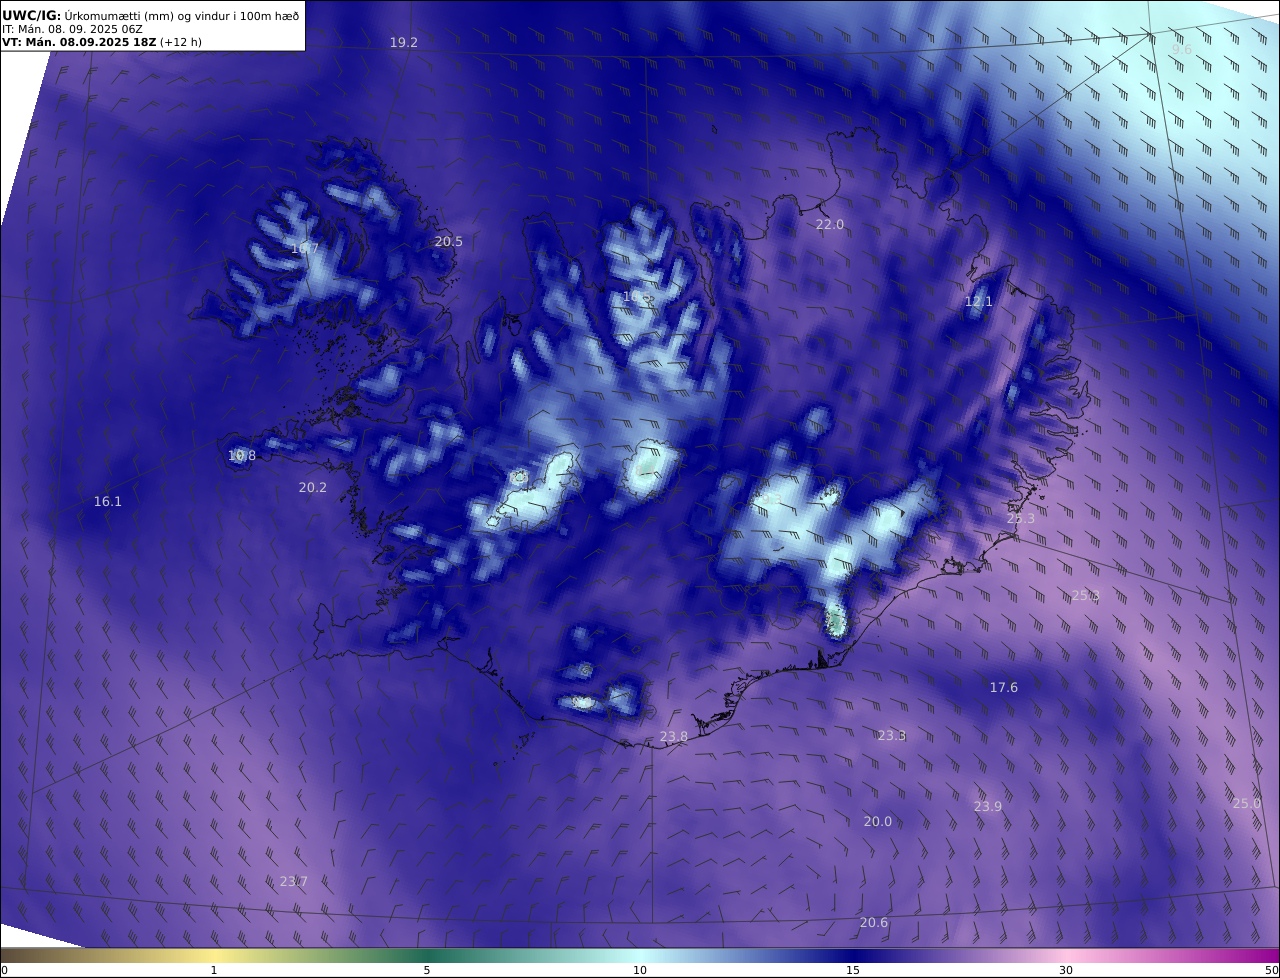Click the 25.0 value label
The height and width of the screenshot is (978, 1280).
pos(1247,803)
